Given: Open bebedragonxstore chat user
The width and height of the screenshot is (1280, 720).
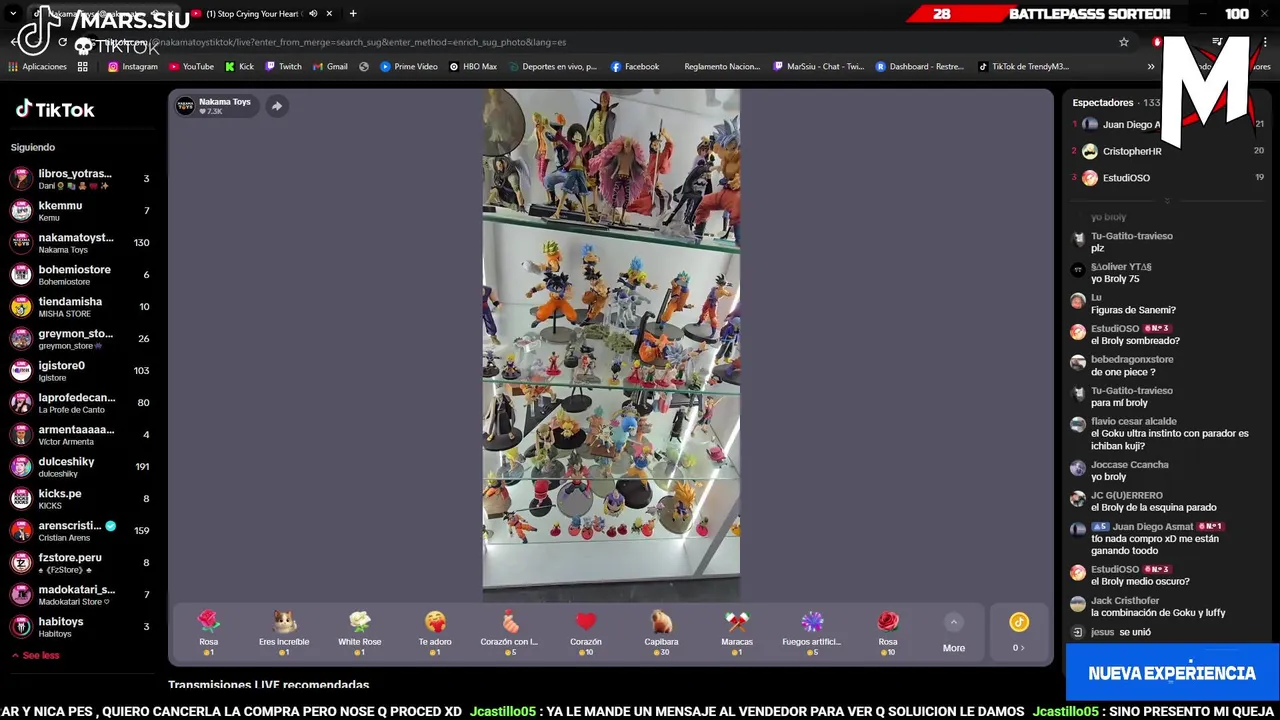Looking at the screenshot, I should click(x=1132, y=360).
